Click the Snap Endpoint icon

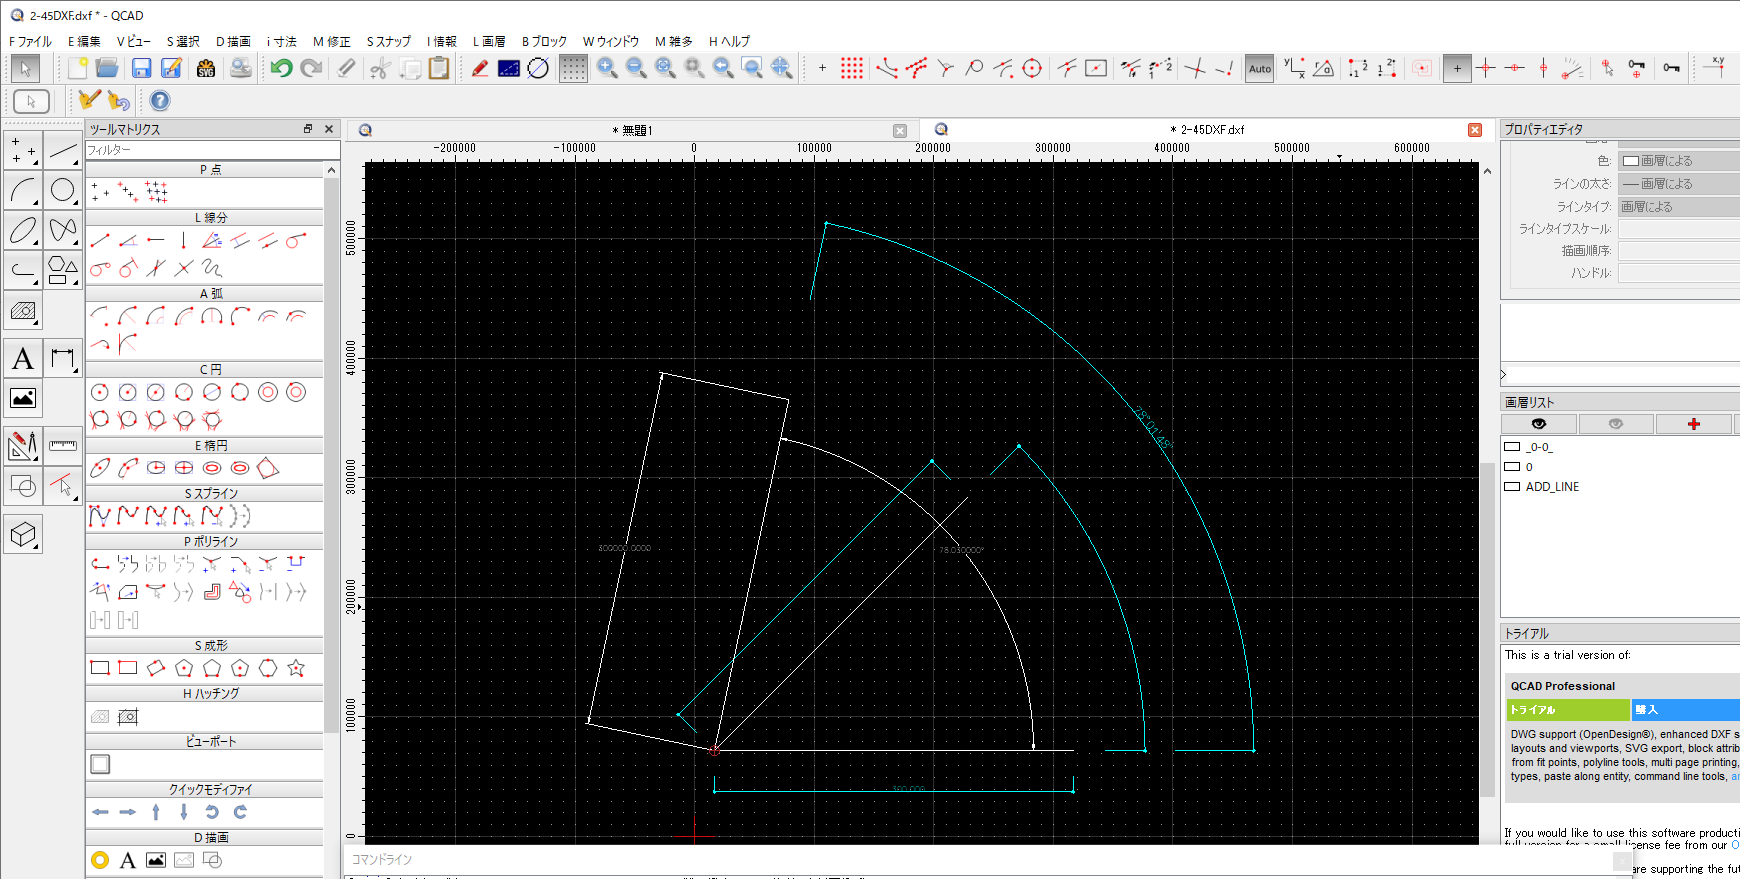[x=887, y=68]
